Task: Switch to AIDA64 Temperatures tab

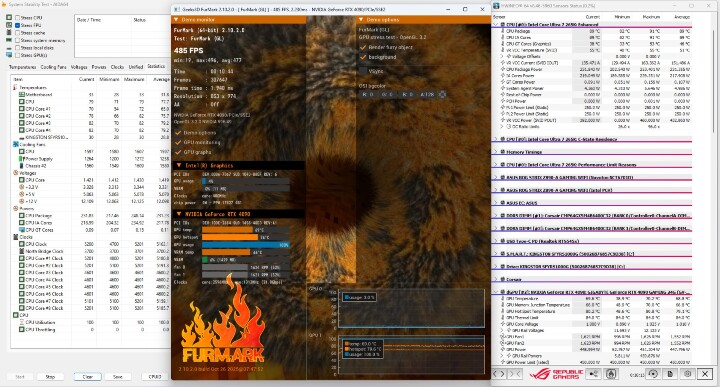Action: [x=22, y=67]
